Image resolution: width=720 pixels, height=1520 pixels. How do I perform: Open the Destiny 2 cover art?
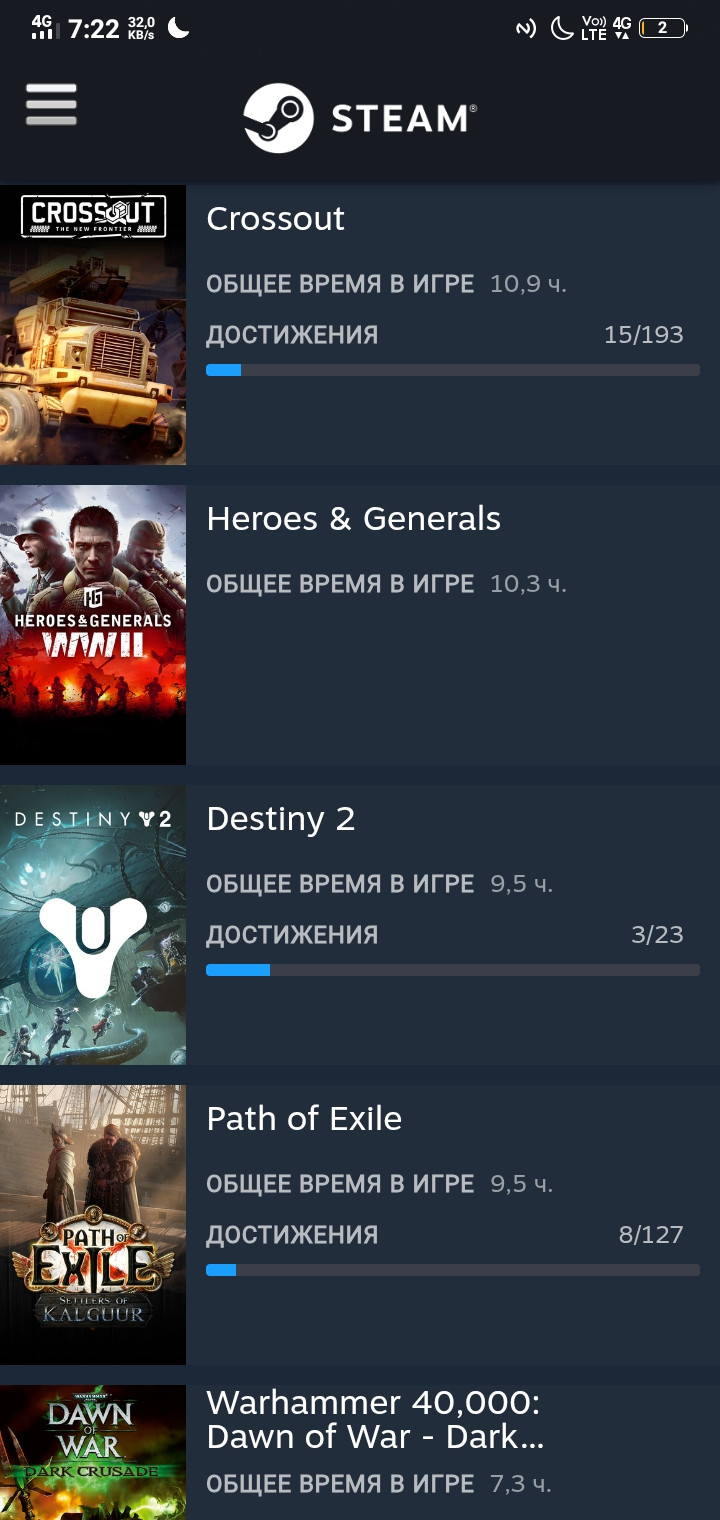click(93, 925)
